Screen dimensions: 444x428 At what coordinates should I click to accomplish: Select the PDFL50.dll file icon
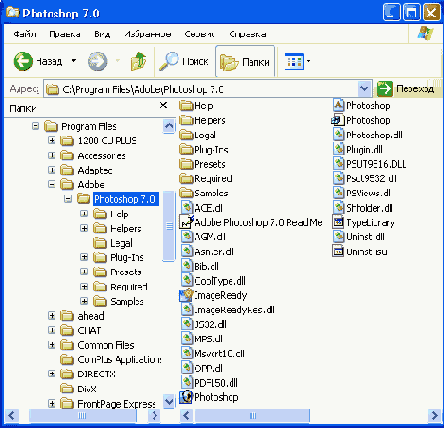pos(187,383)
